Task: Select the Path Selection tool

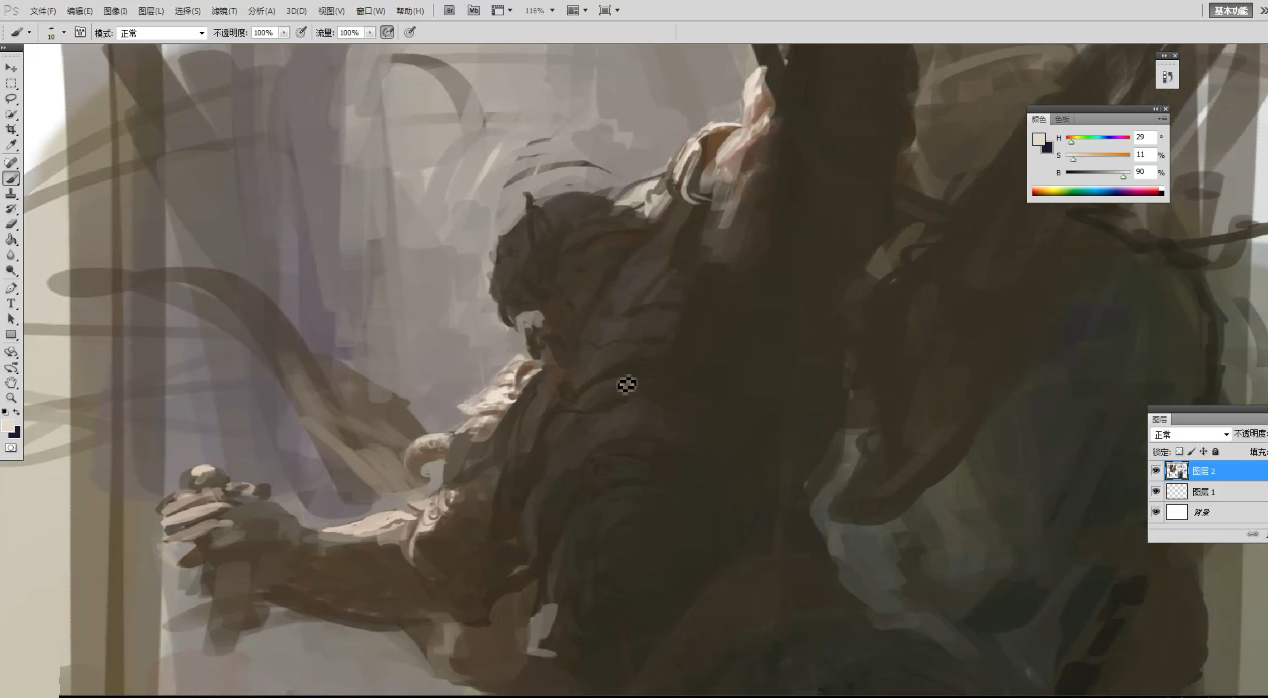Action: pyautogui.click(x=12, y=319)
